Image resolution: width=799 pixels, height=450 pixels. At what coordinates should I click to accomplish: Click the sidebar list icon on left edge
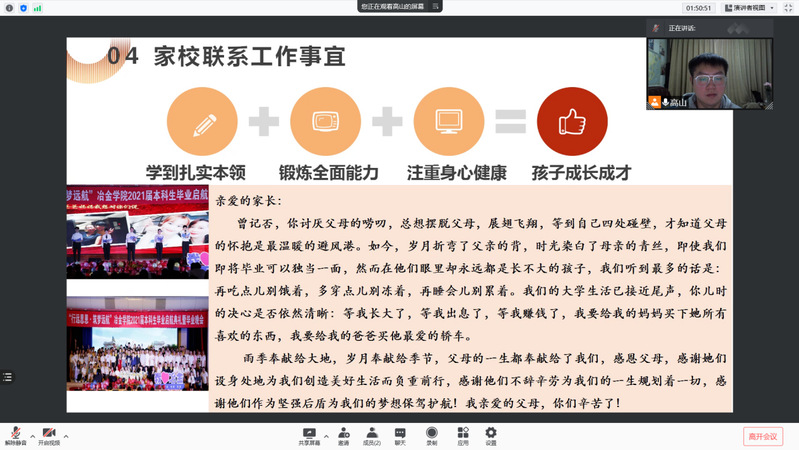click(7, 377)
